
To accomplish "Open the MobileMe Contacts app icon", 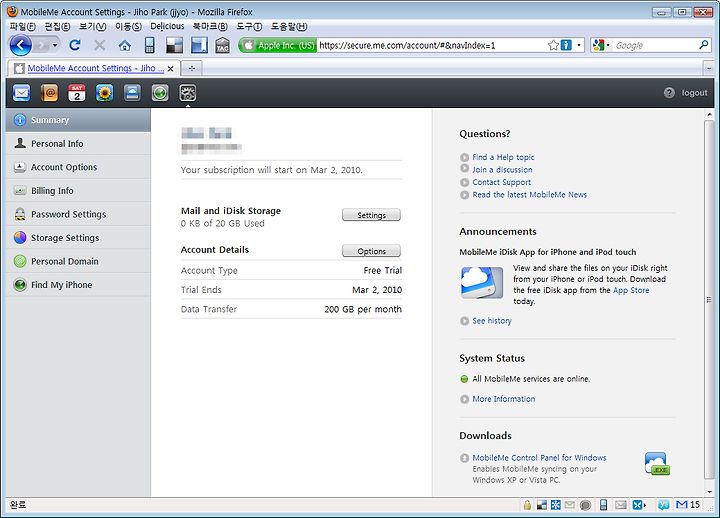I will [49, 93].
